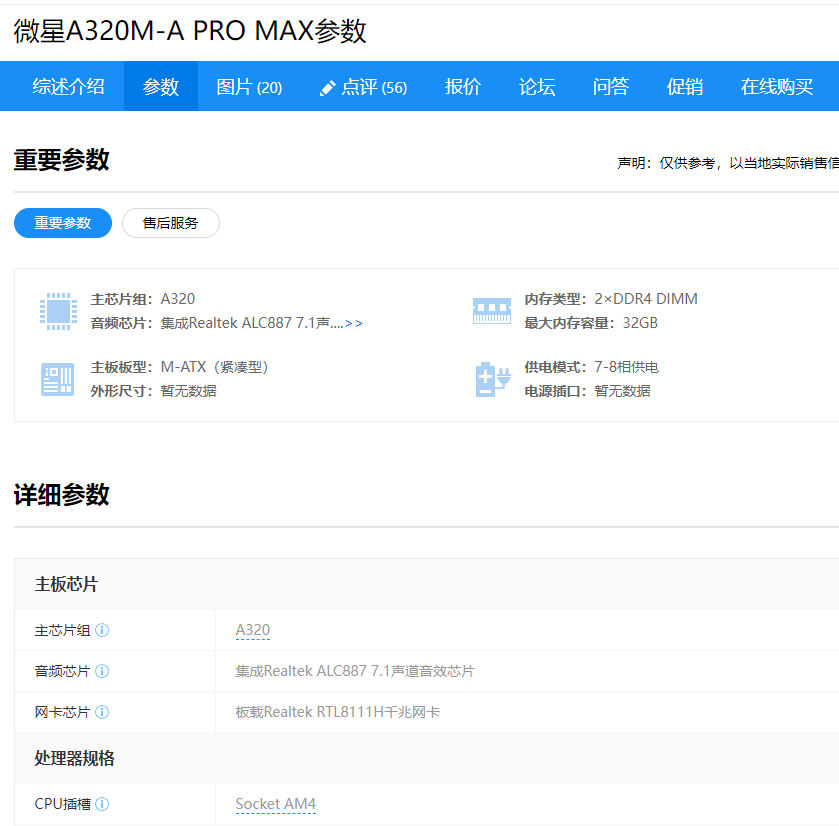Click 主板板型 M-ATX (紧凑型) text

[180, 367]
